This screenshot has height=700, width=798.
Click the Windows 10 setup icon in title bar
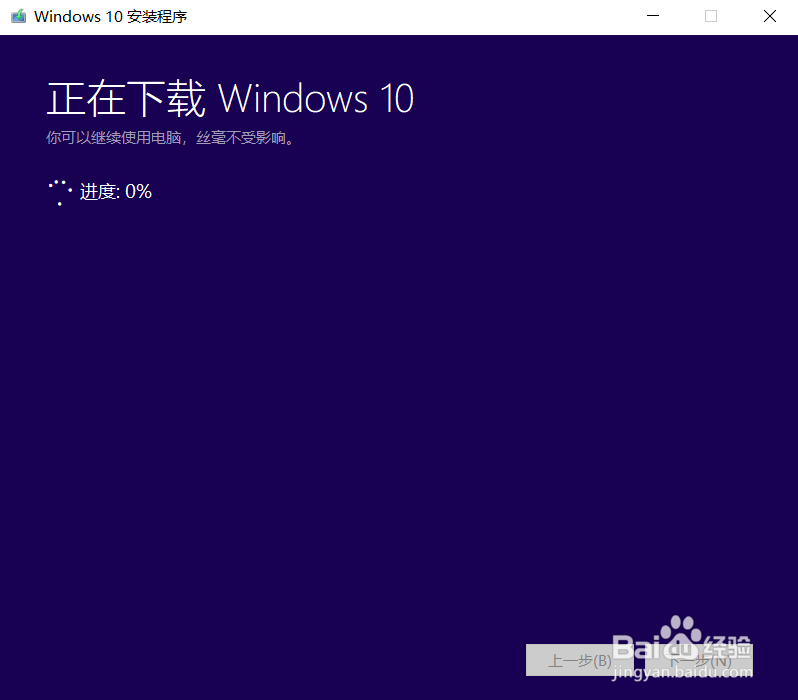coord(18,16)
